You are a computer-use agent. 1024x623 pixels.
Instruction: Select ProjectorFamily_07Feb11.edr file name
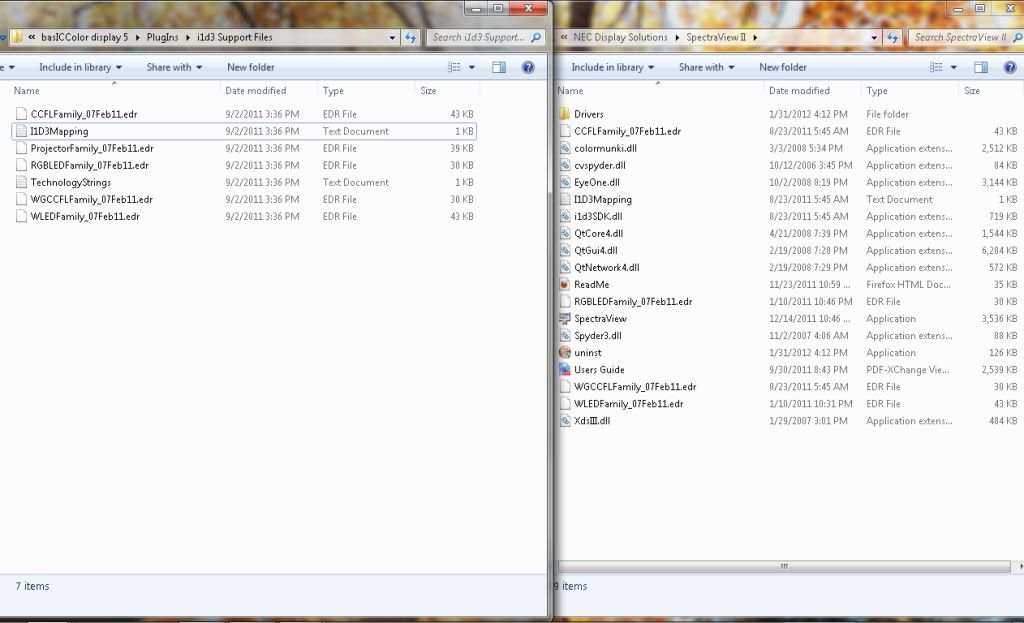coord(92,148)
